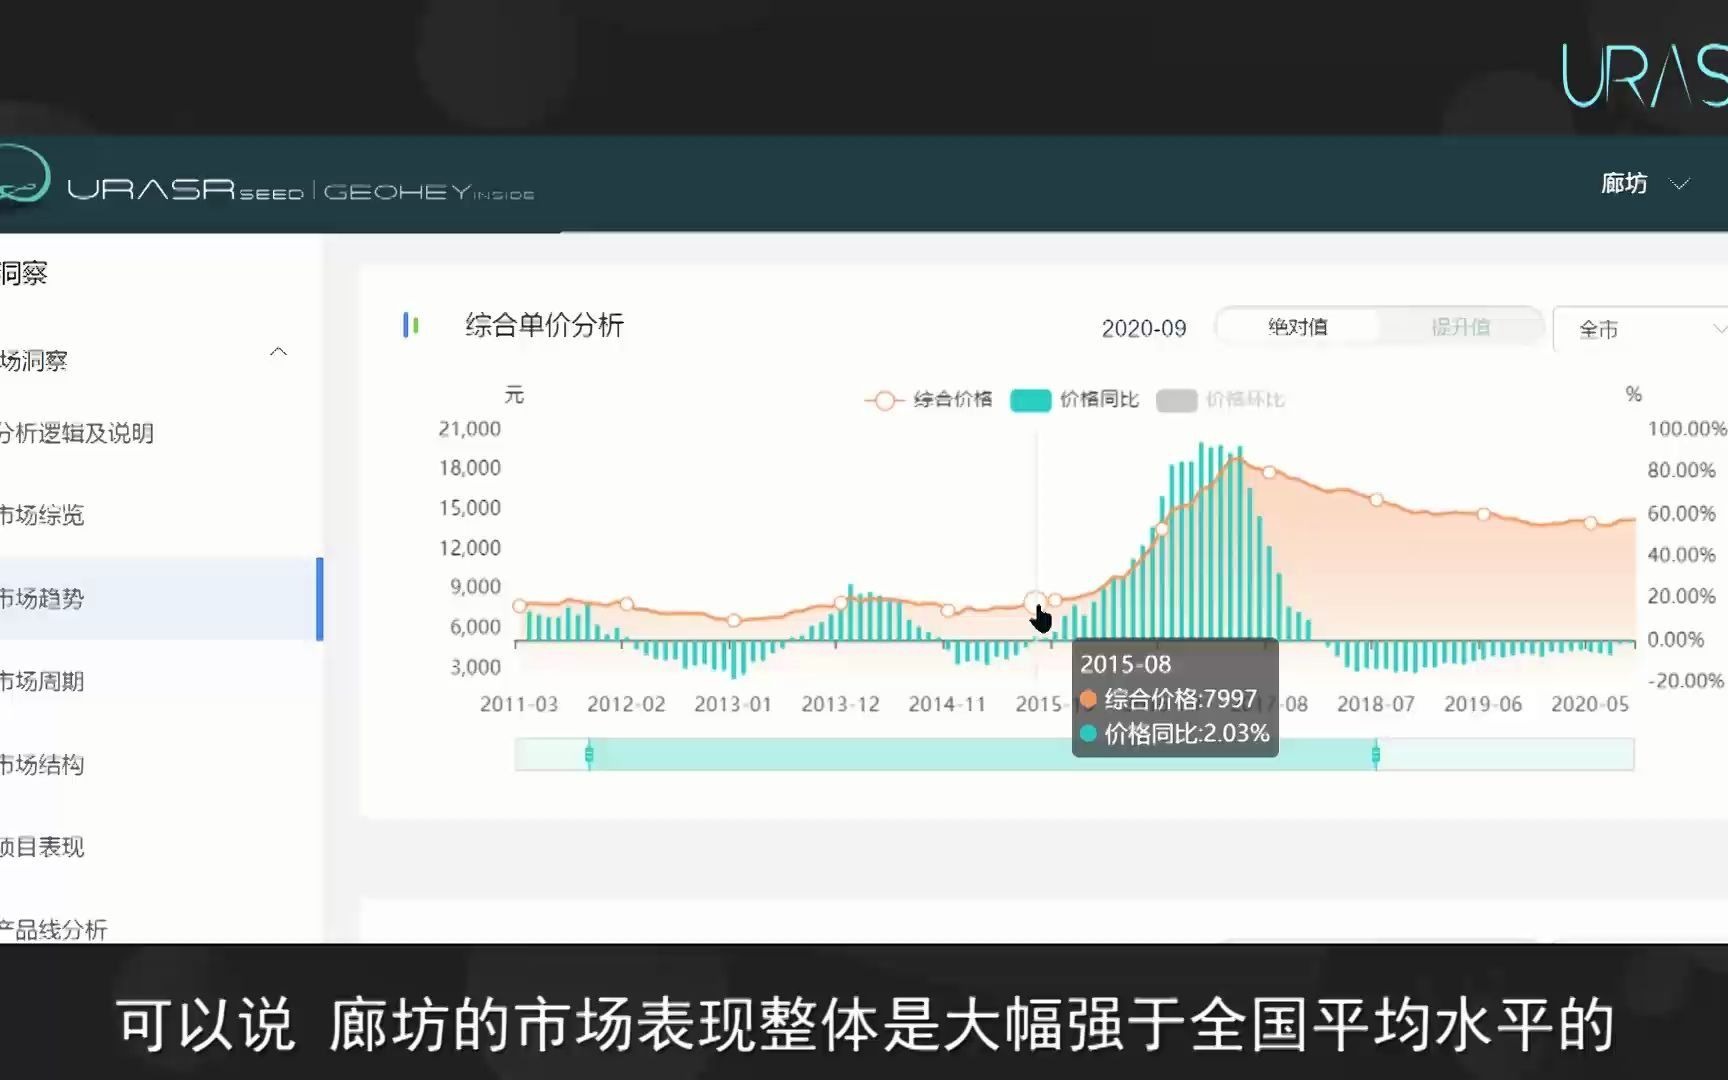
Task: Open the 项目表现 sidebar item
Action: [42, 847]
